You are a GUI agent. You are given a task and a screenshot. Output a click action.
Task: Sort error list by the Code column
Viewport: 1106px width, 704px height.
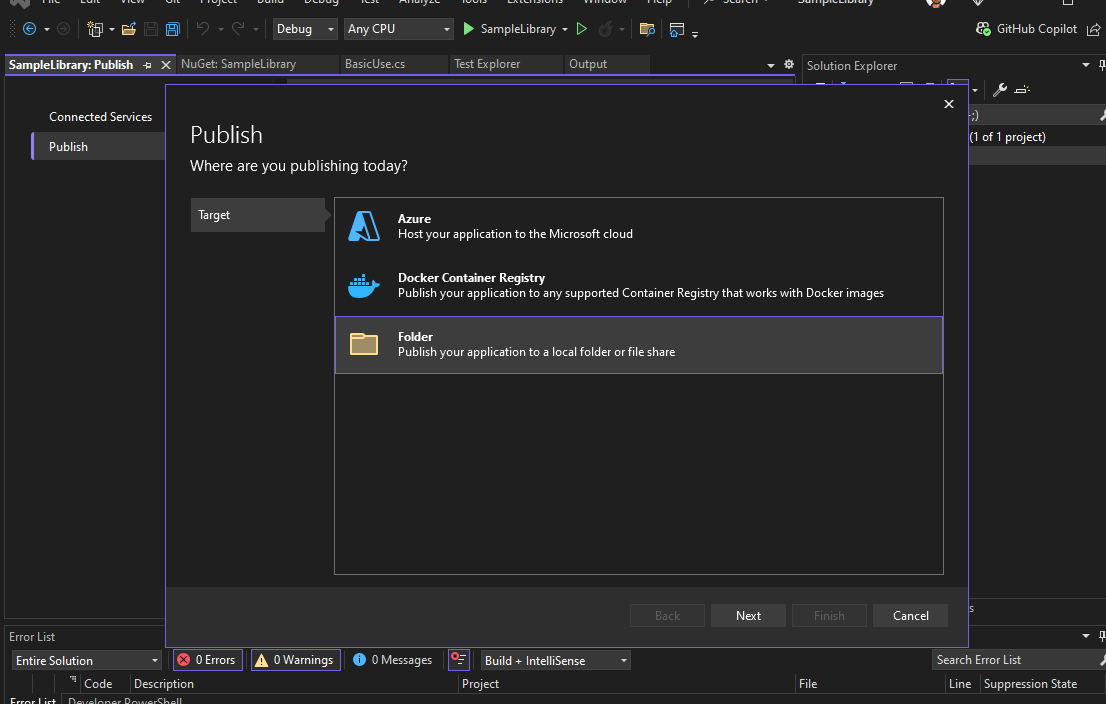104,684
